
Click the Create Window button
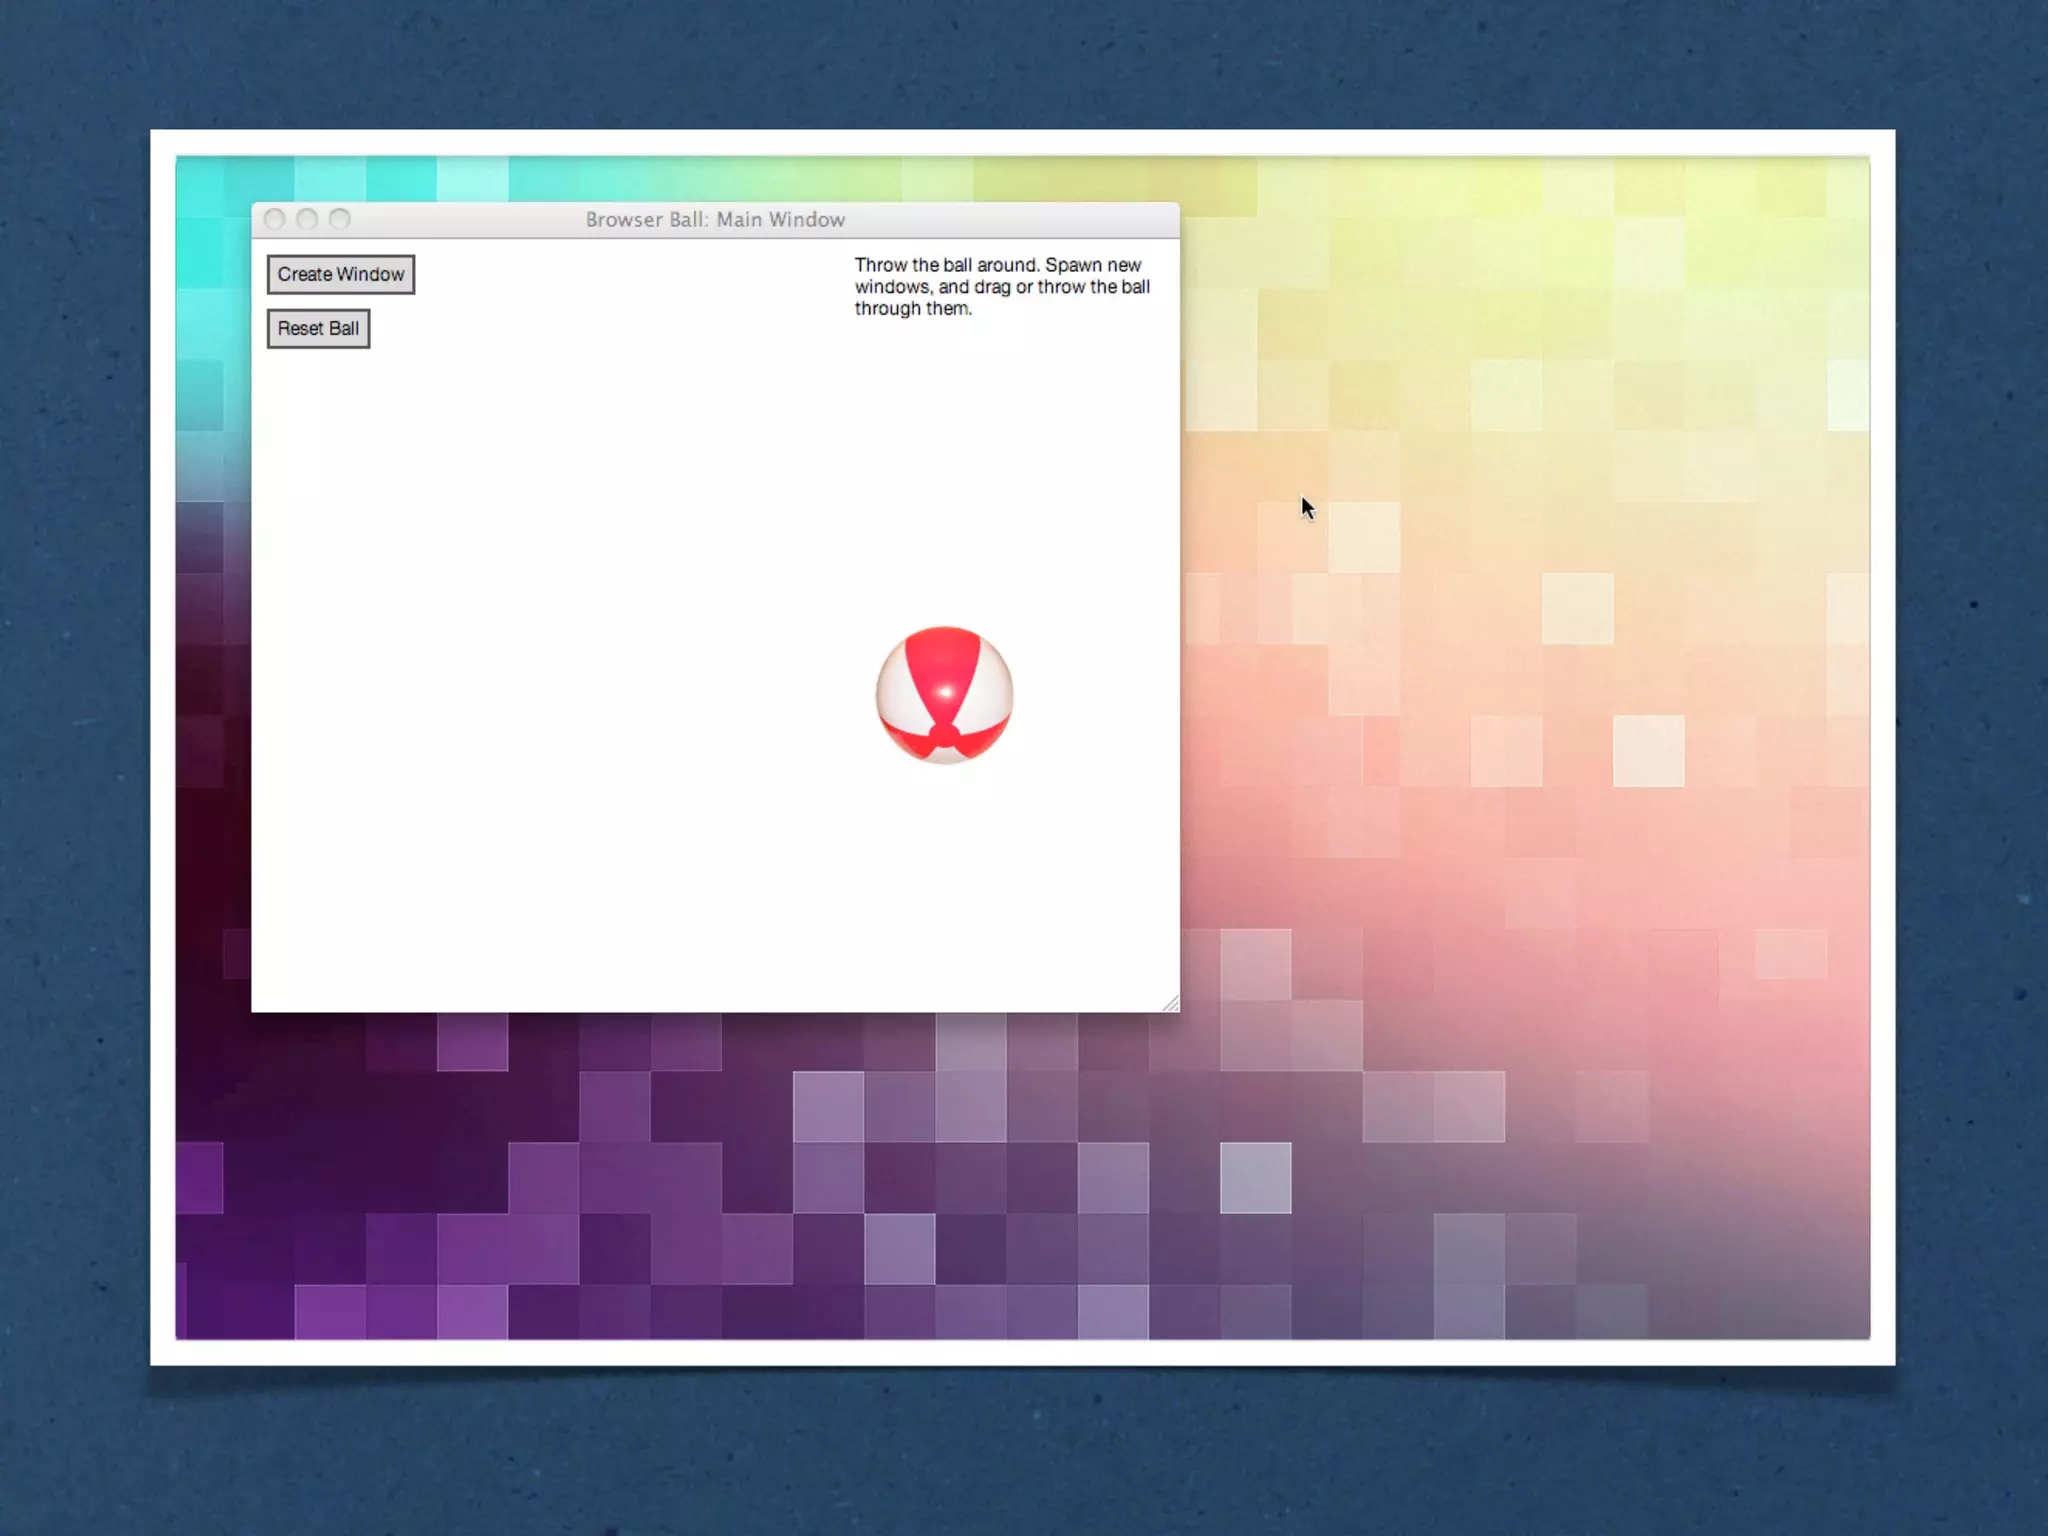tap(340, 274)
